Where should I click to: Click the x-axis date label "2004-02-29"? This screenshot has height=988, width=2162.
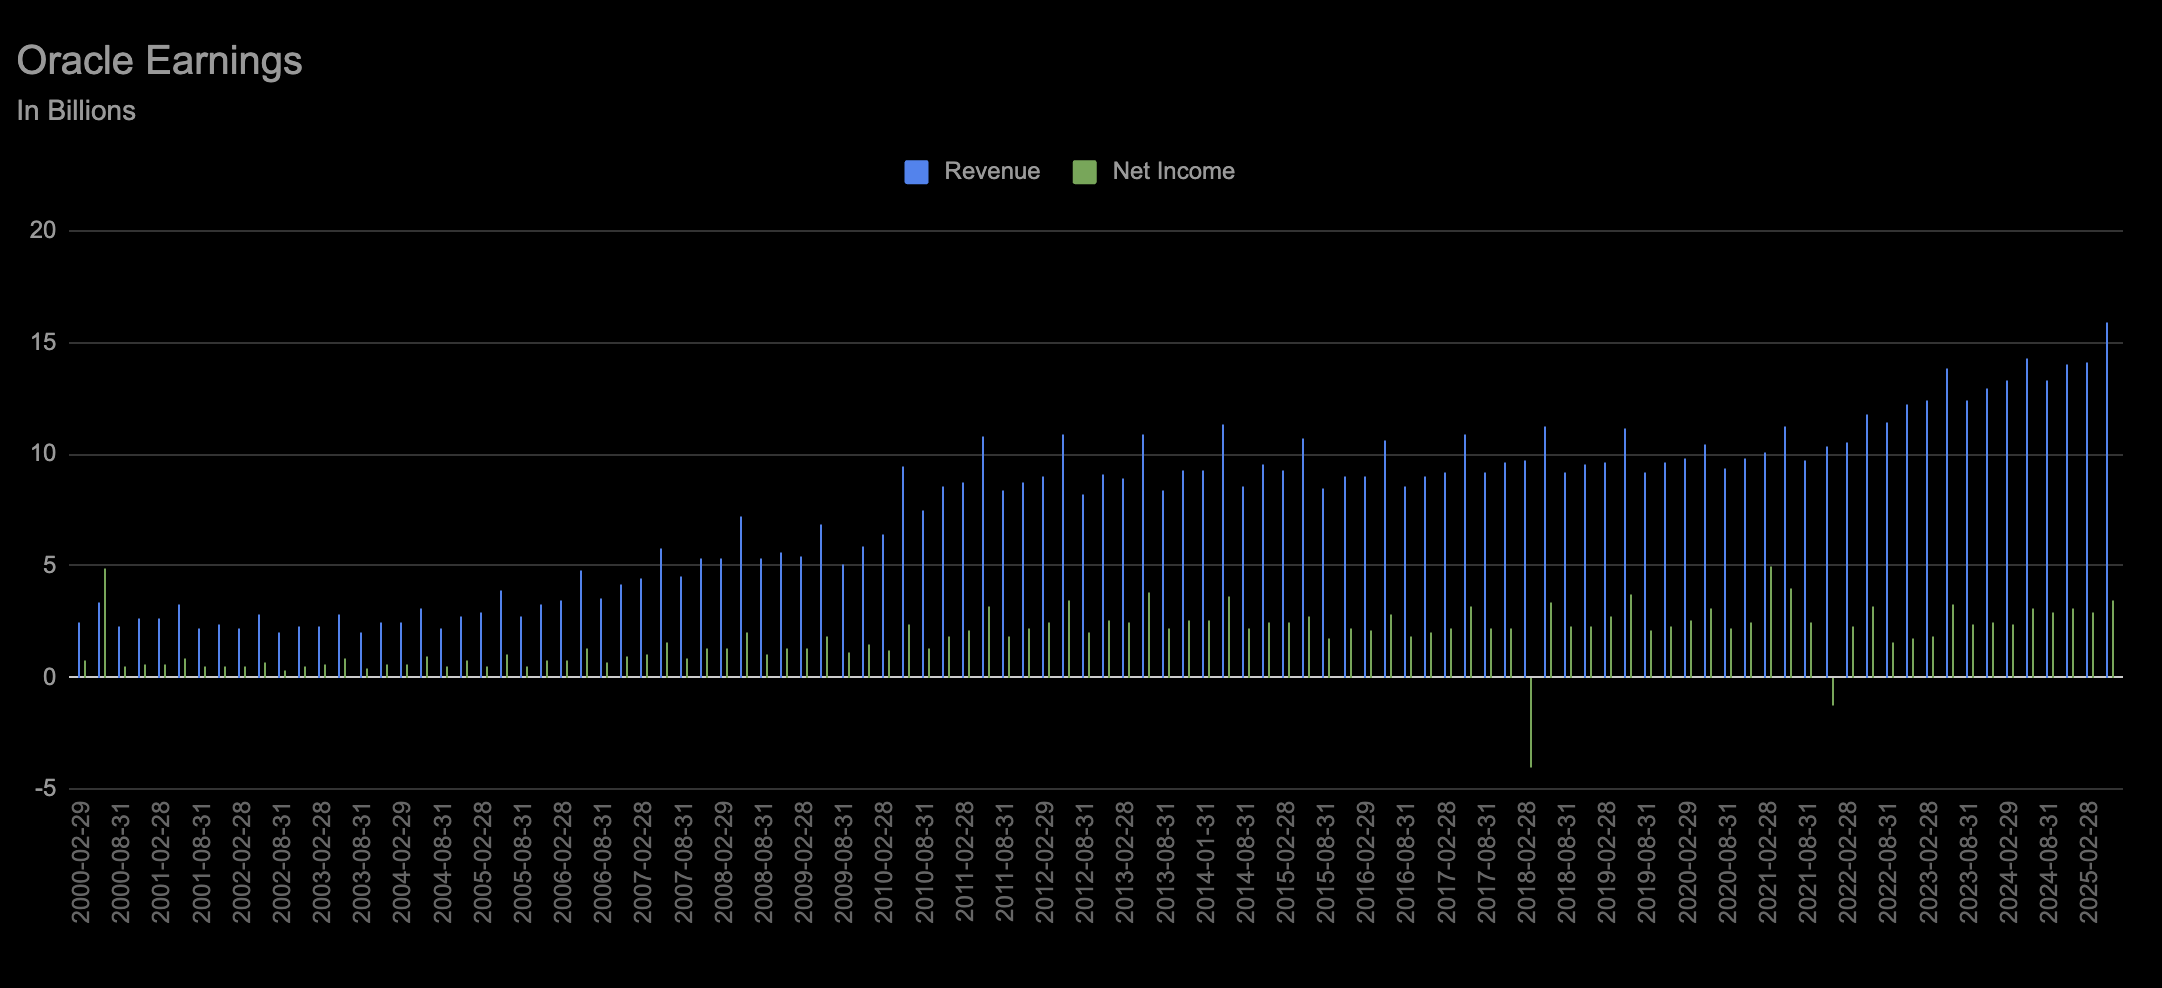tap(402, 862)
